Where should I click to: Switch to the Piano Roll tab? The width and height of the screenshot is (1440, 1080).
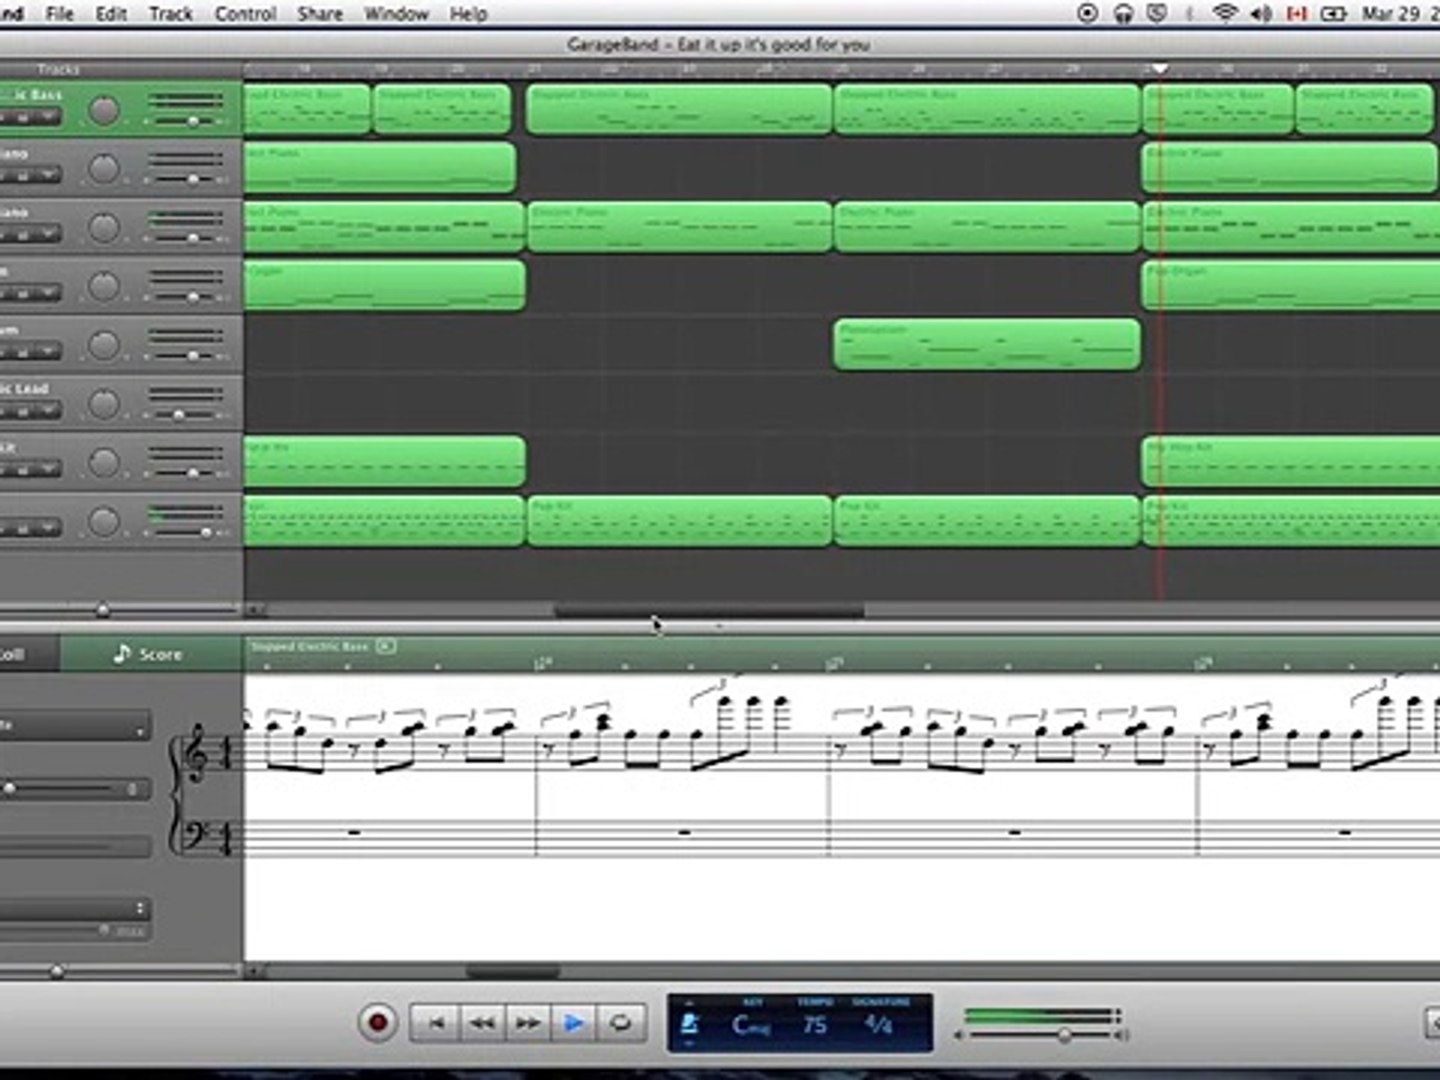click(x=28, y=654)
